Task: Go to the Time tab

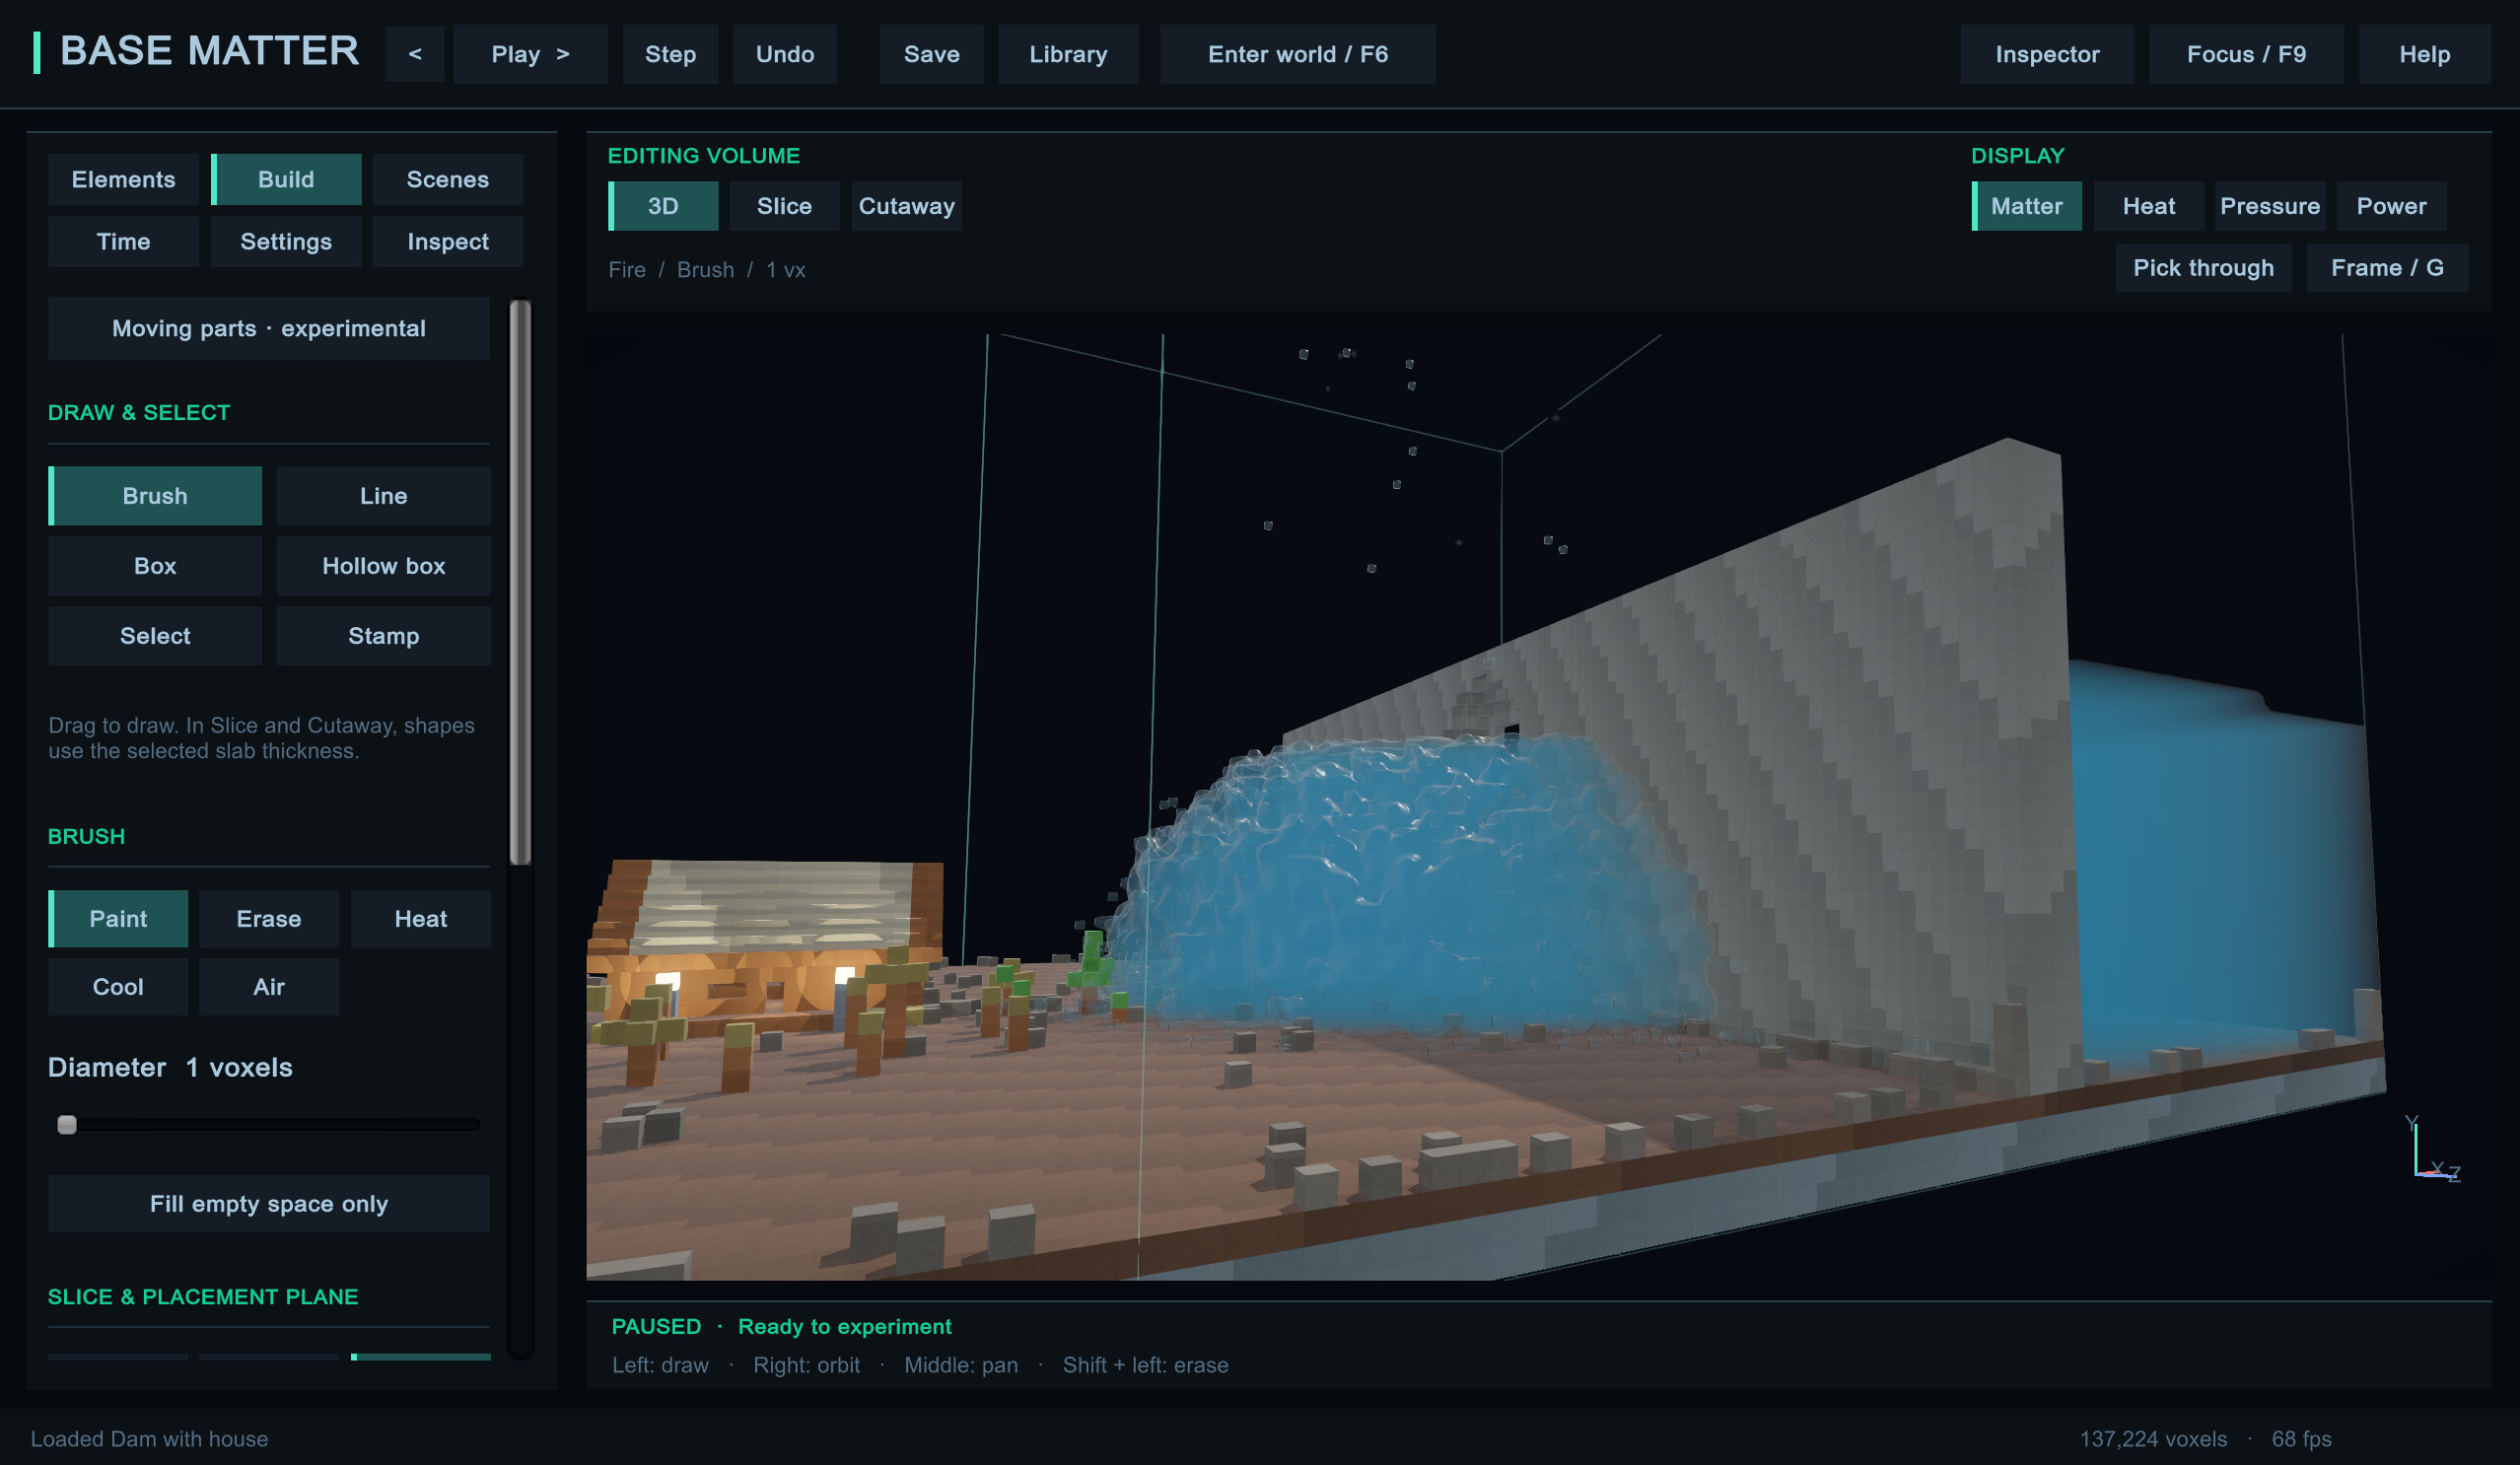Action: click(x=123, y=241)
